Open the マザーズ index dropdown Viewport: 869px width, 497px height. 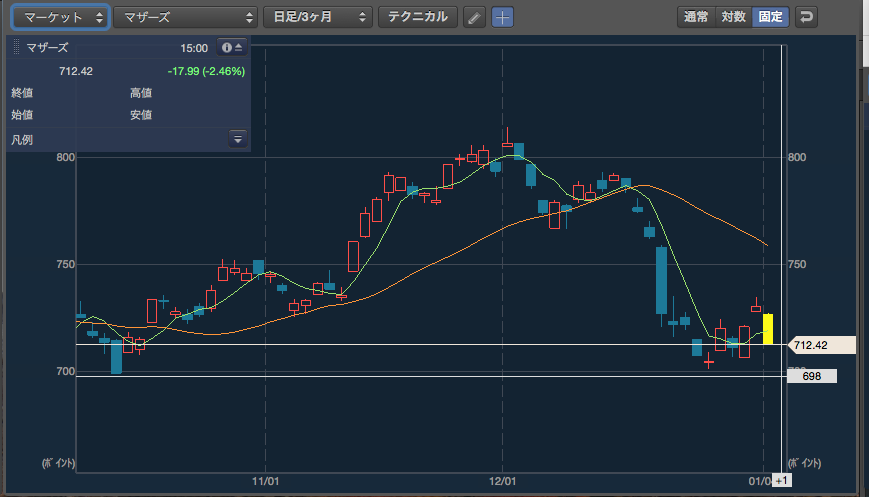coord(186,17)
